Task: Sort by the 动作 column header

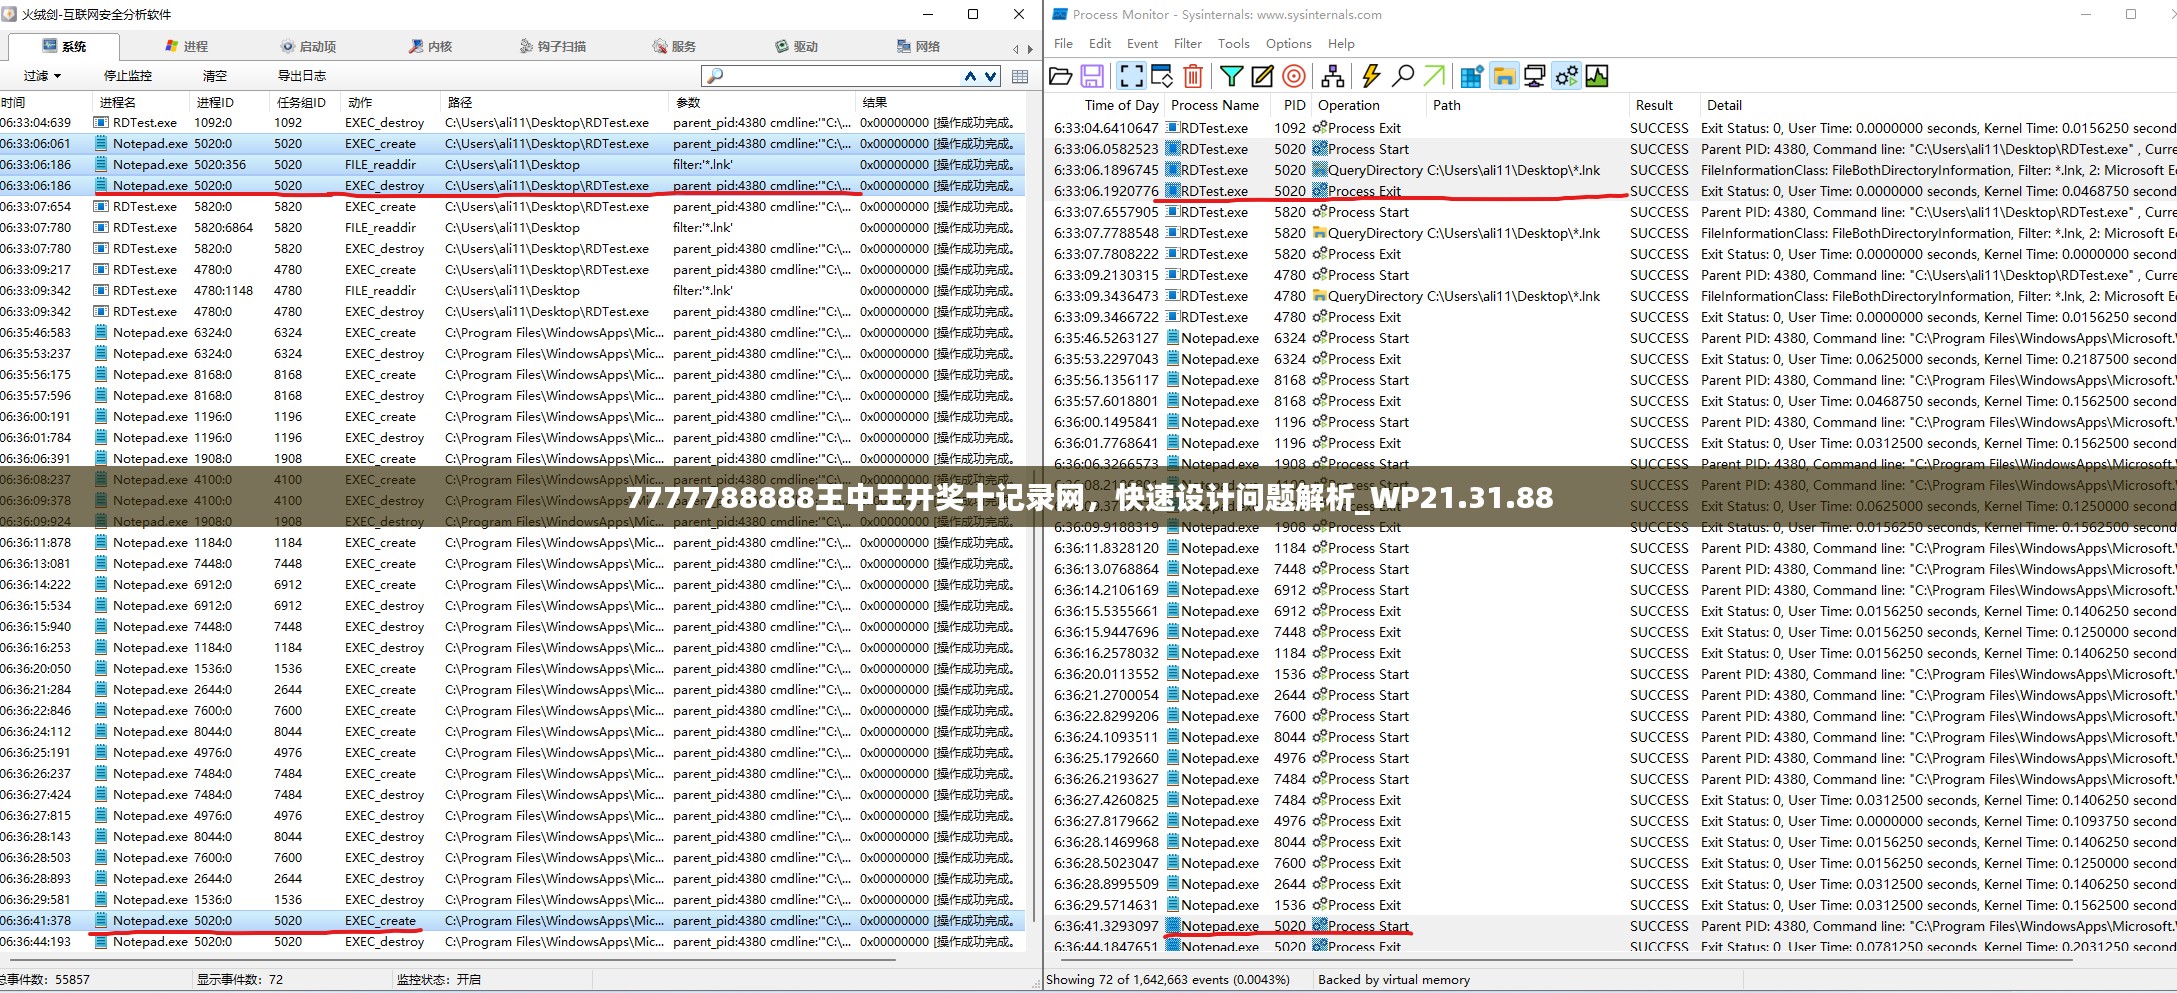Action: [390, 102]
